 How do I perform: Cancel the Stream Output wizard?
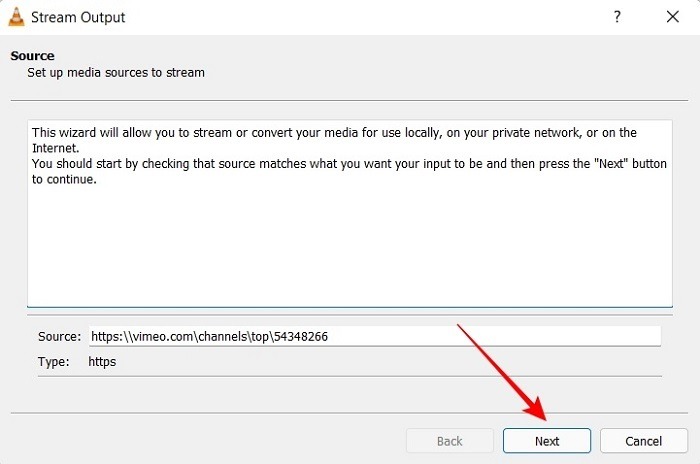click(x=643, y=441)
